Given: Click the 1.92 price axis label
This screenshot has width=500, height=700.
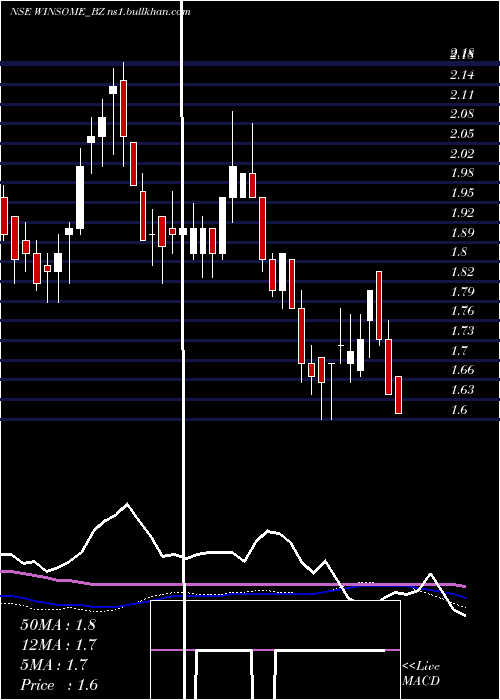Looking at the screenshot, I should [462, 212].
